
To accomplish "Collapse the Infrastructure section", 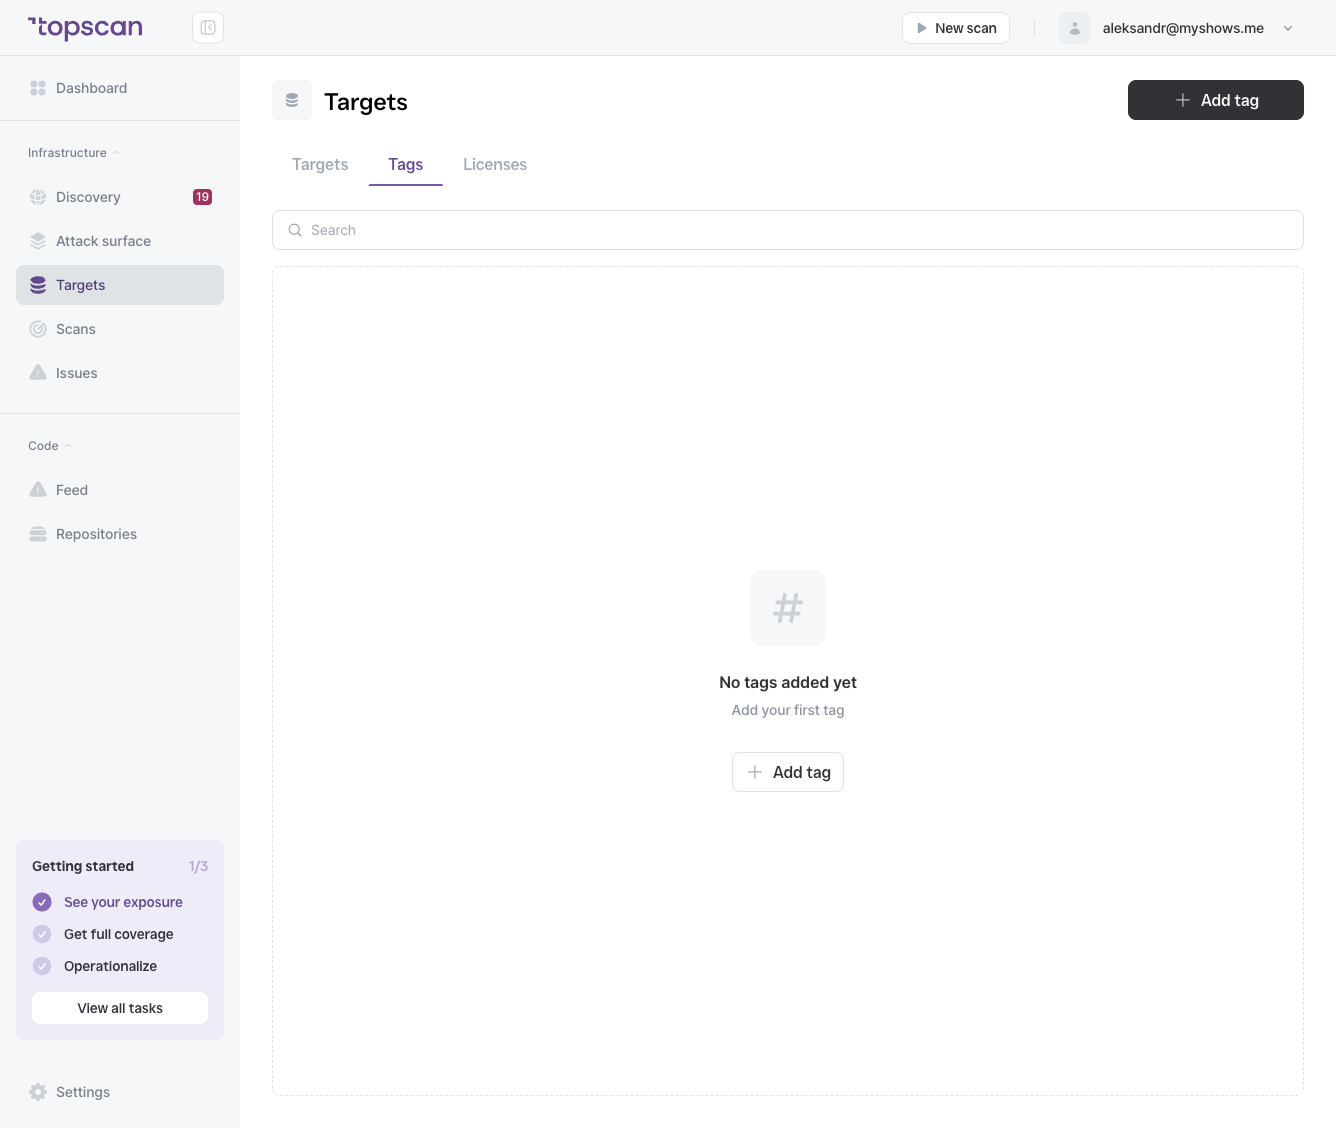I will [x=74, y=153].
